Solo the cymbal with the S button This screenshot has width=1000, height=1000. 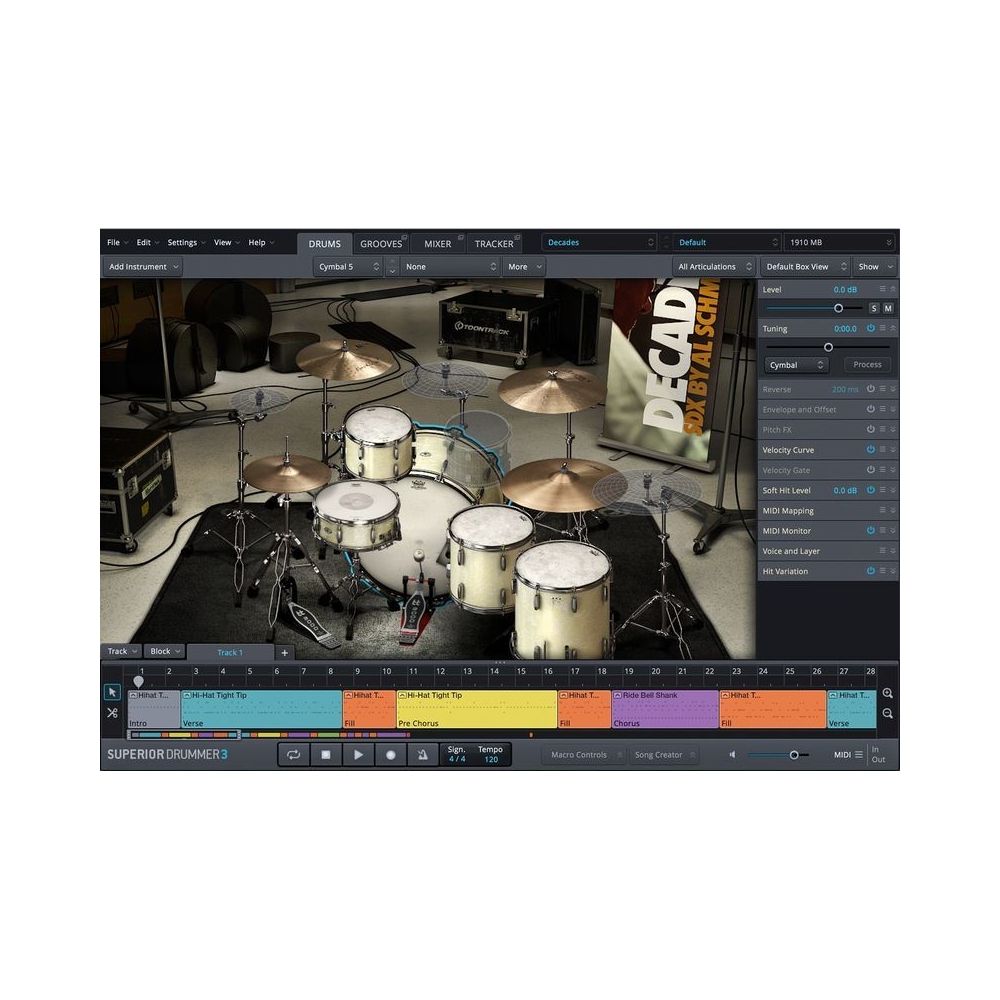coord(873,308)
